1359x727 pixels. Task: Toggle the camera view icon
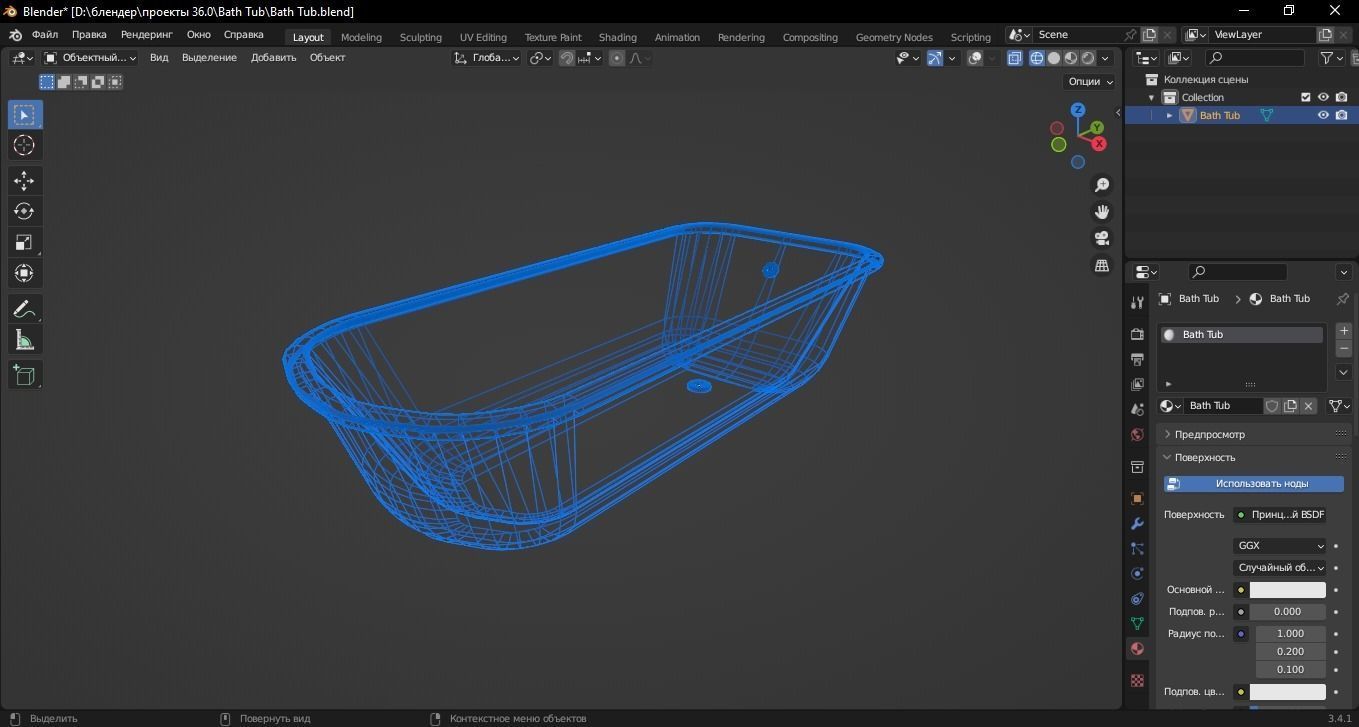1102,238
